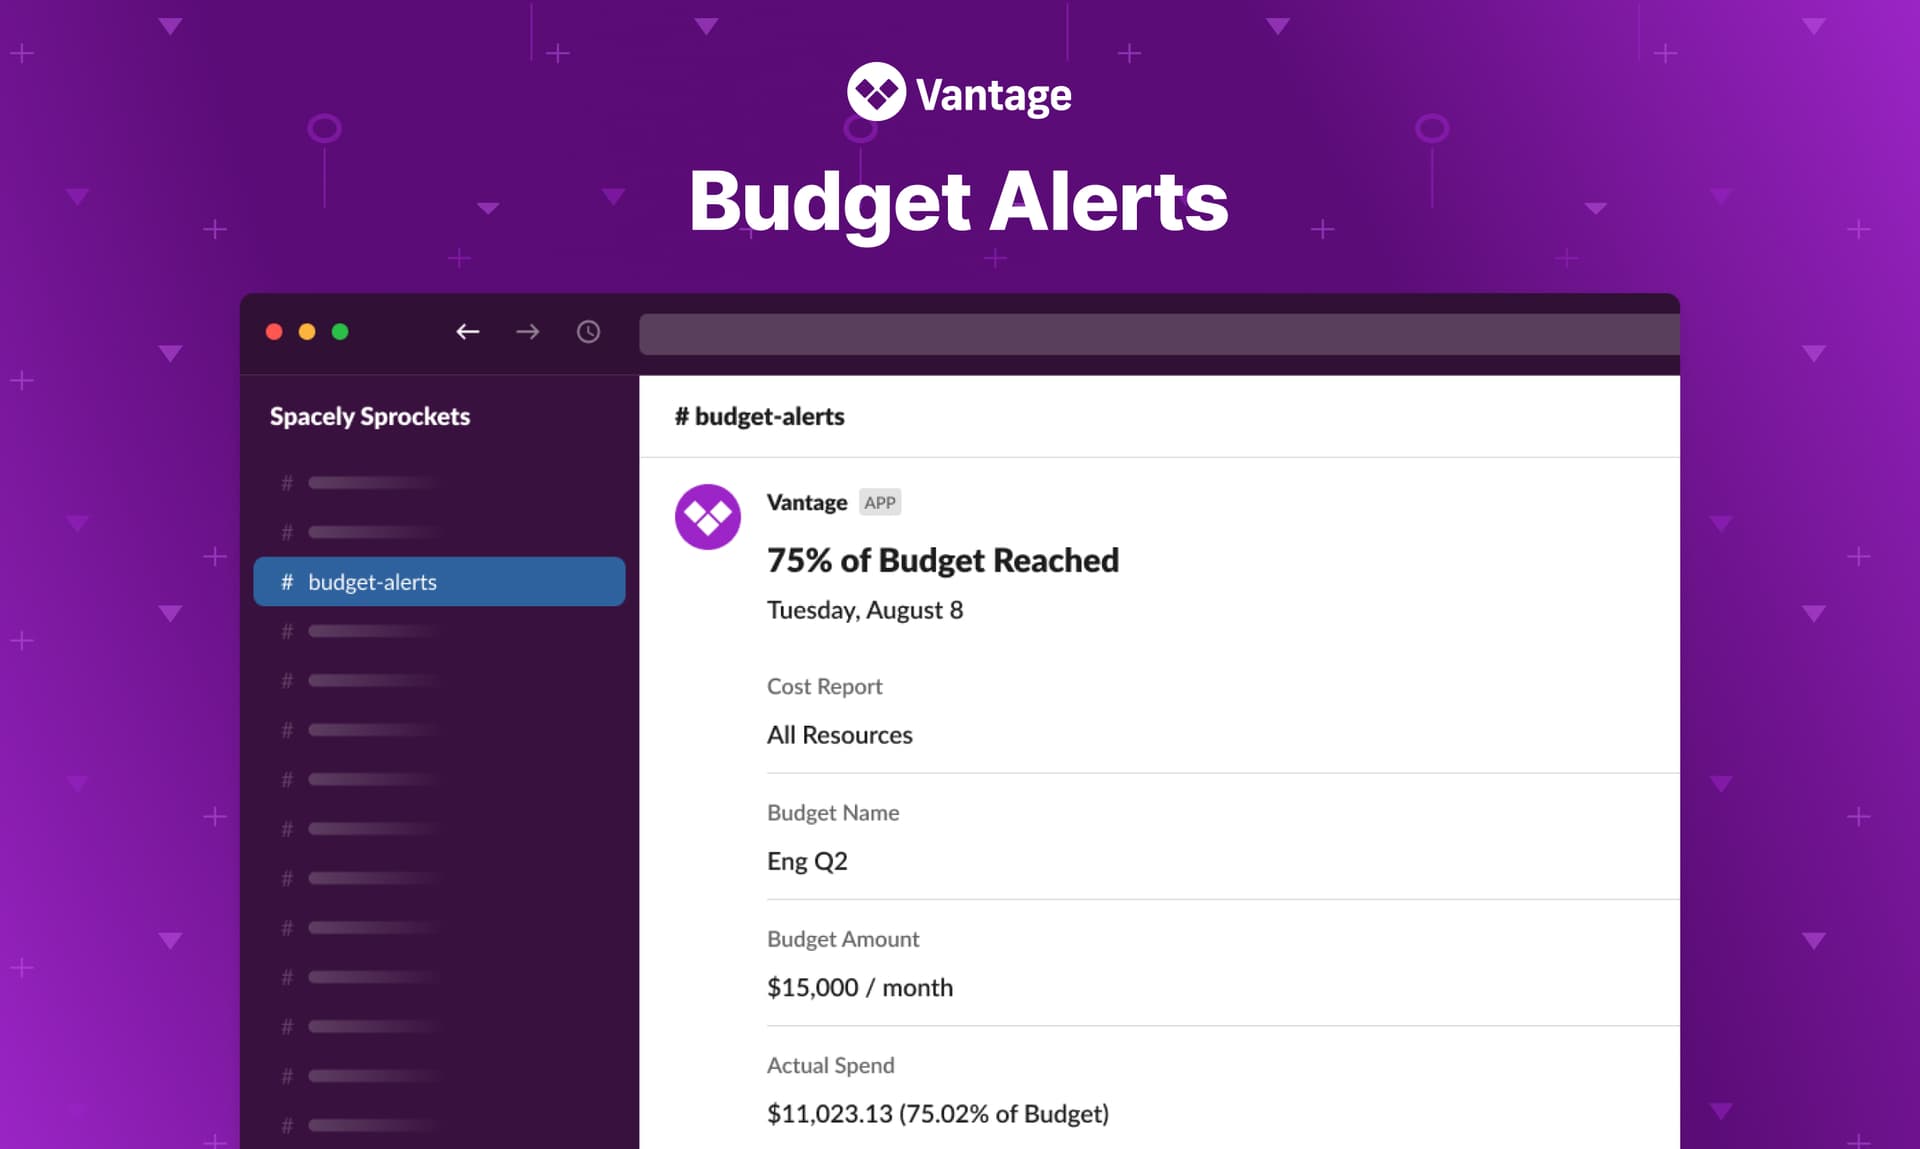Click the hash icon above budget-alerts in sidebar

[x=287, y=532]
